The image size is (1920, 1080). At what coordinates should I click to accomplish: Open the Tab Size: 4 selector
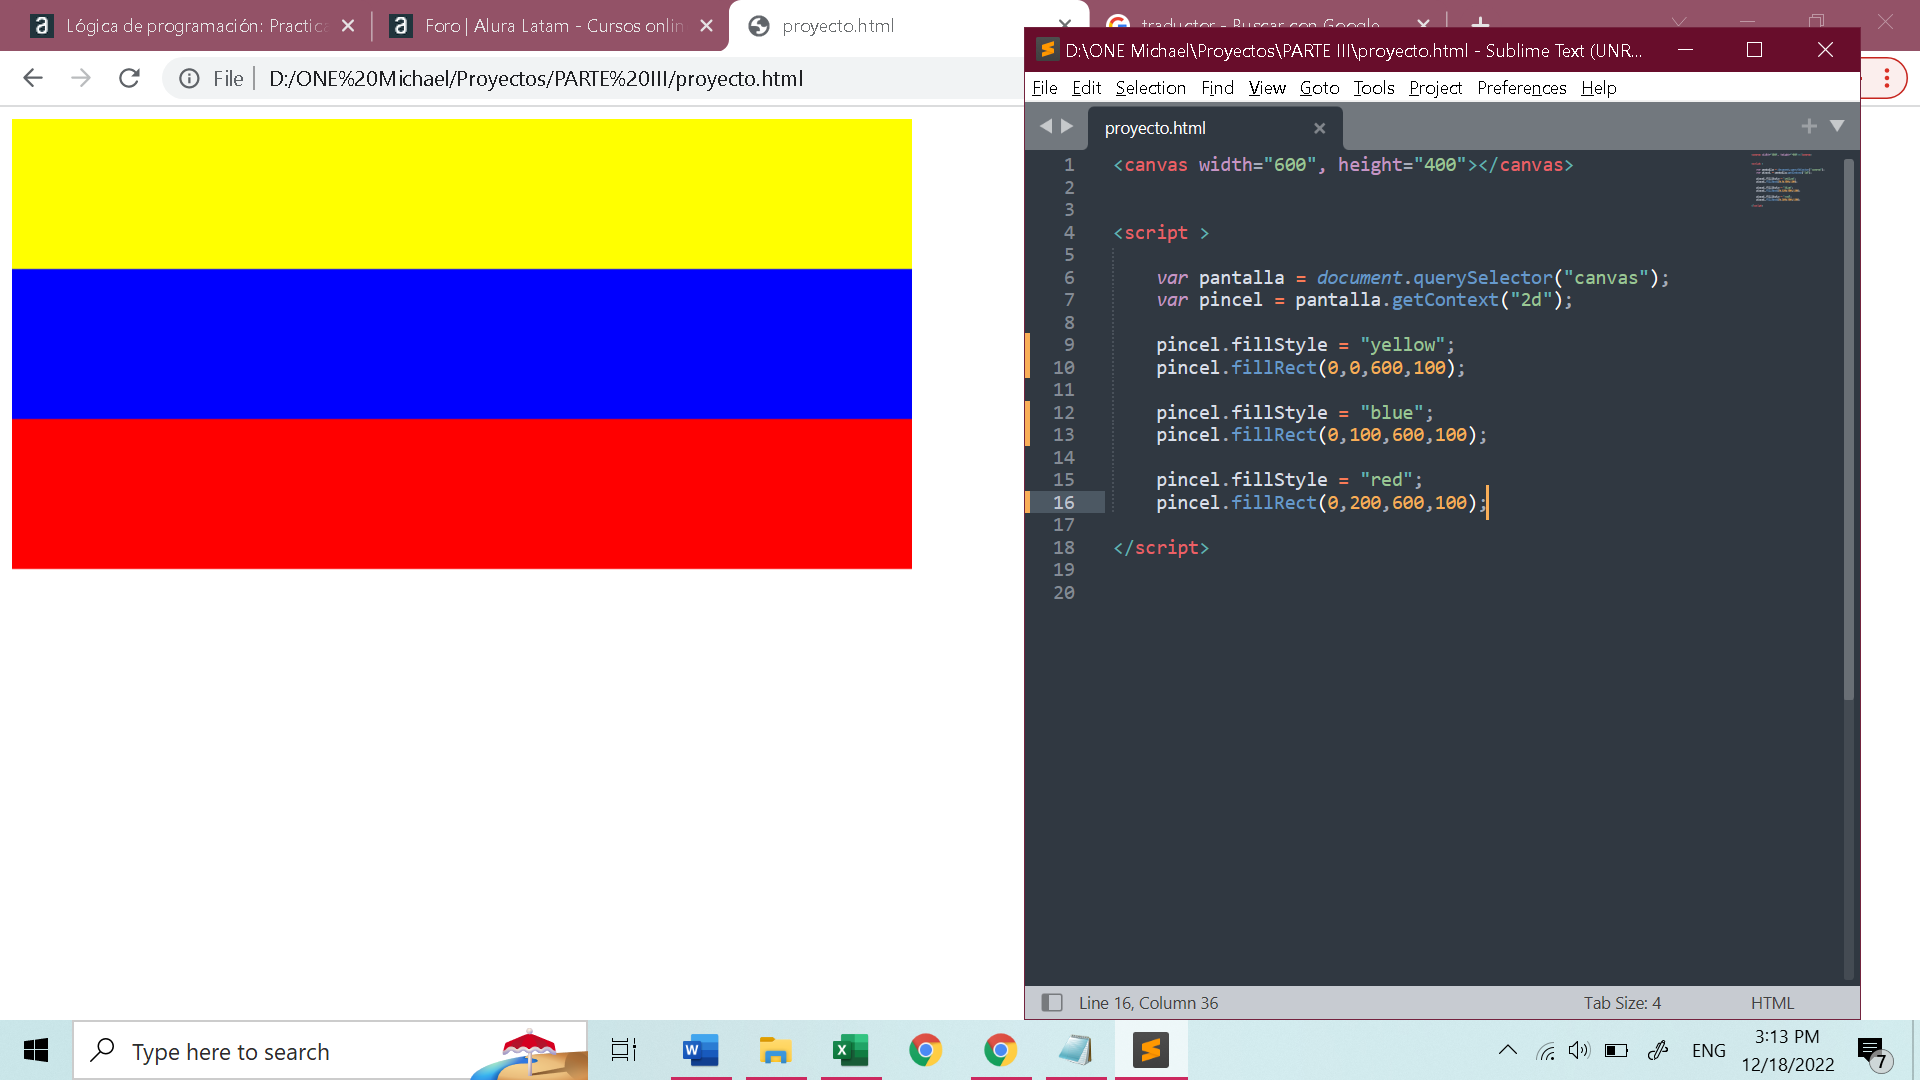1622,1002
